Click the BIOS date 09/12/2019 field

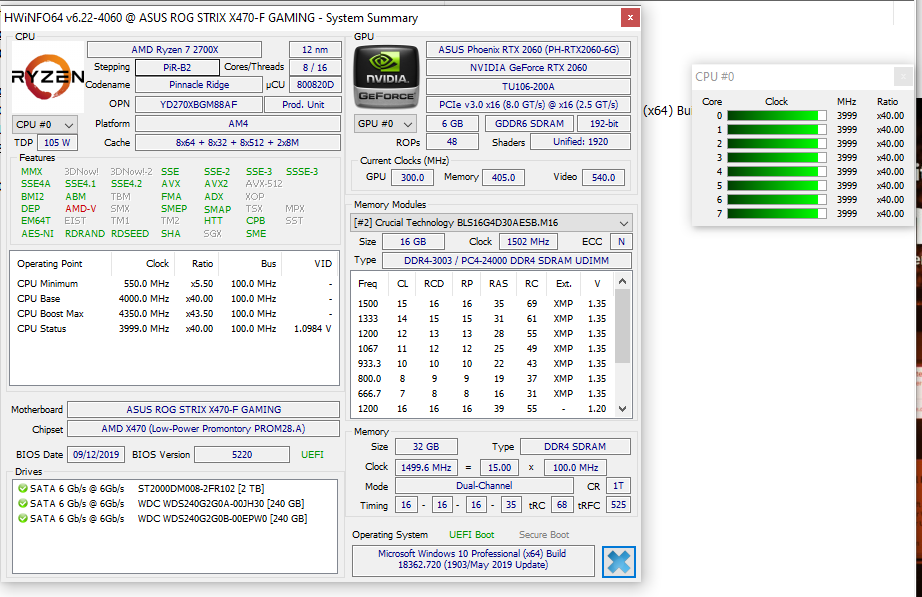click(x=96, y=455)
